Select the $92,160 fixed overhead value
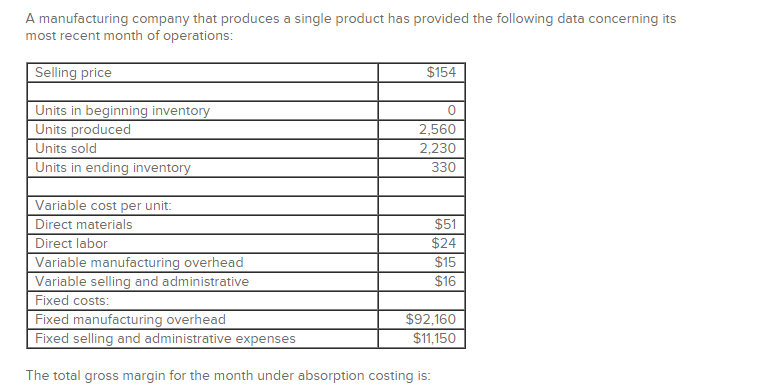Image resolution: width=769 pixels, height=386 pixels. [x=431, y=319]
